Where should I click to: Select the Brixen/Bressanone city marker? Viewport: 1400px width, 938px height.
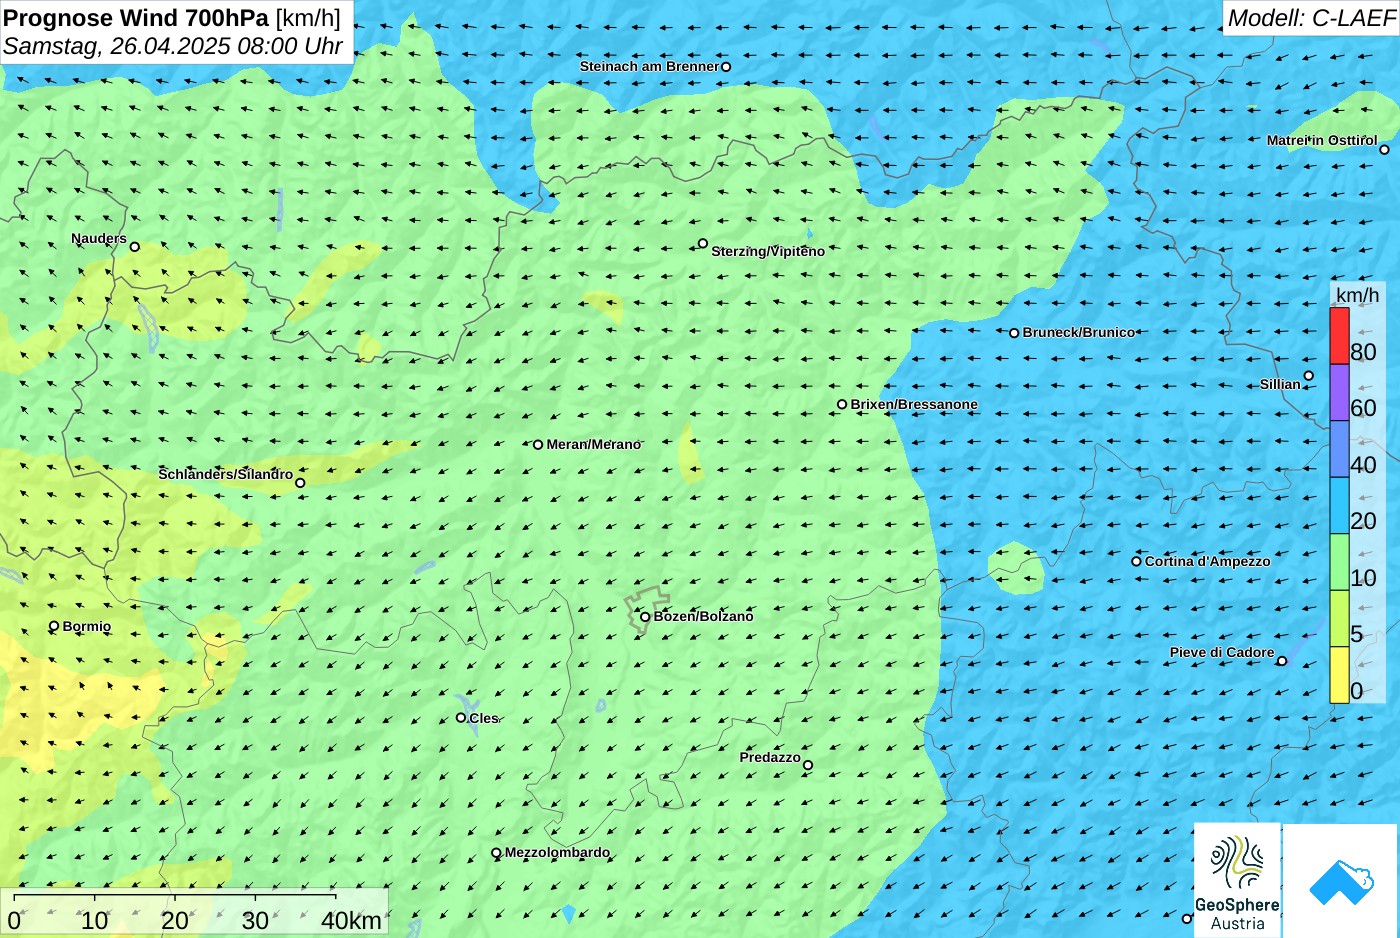click(842, 405)
